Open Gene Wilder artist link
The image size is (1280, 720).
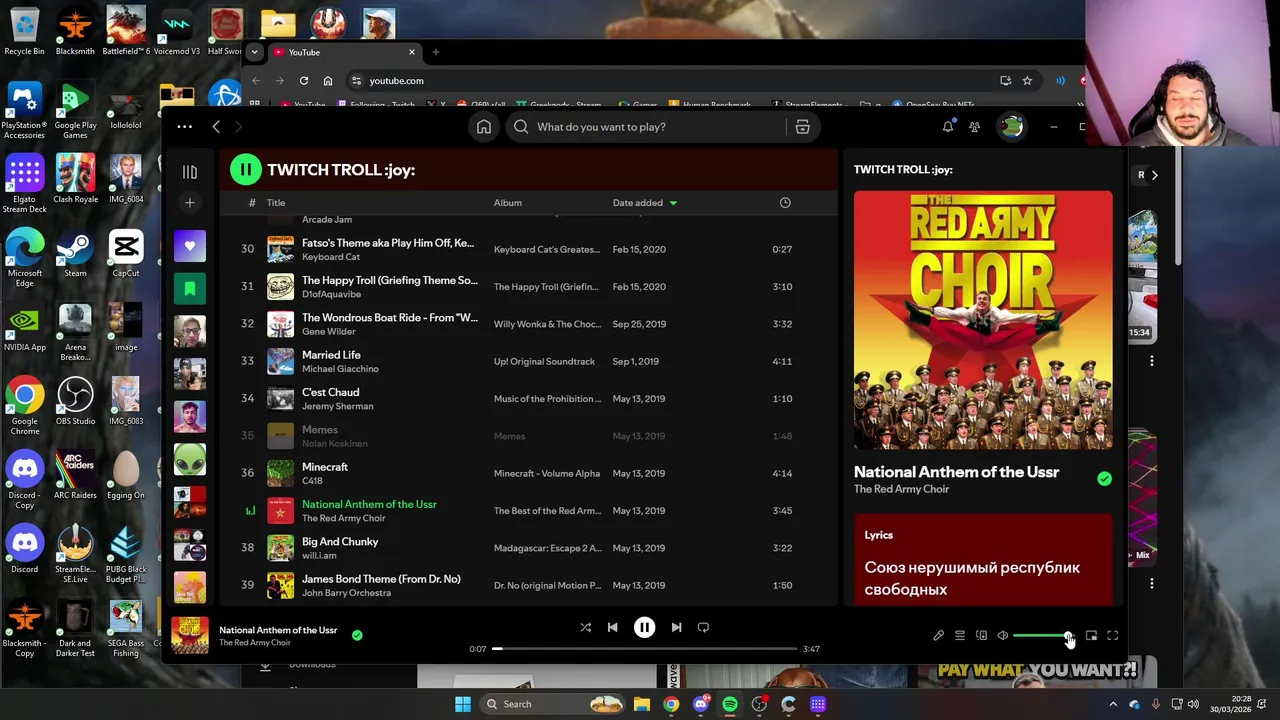[330, 332]
